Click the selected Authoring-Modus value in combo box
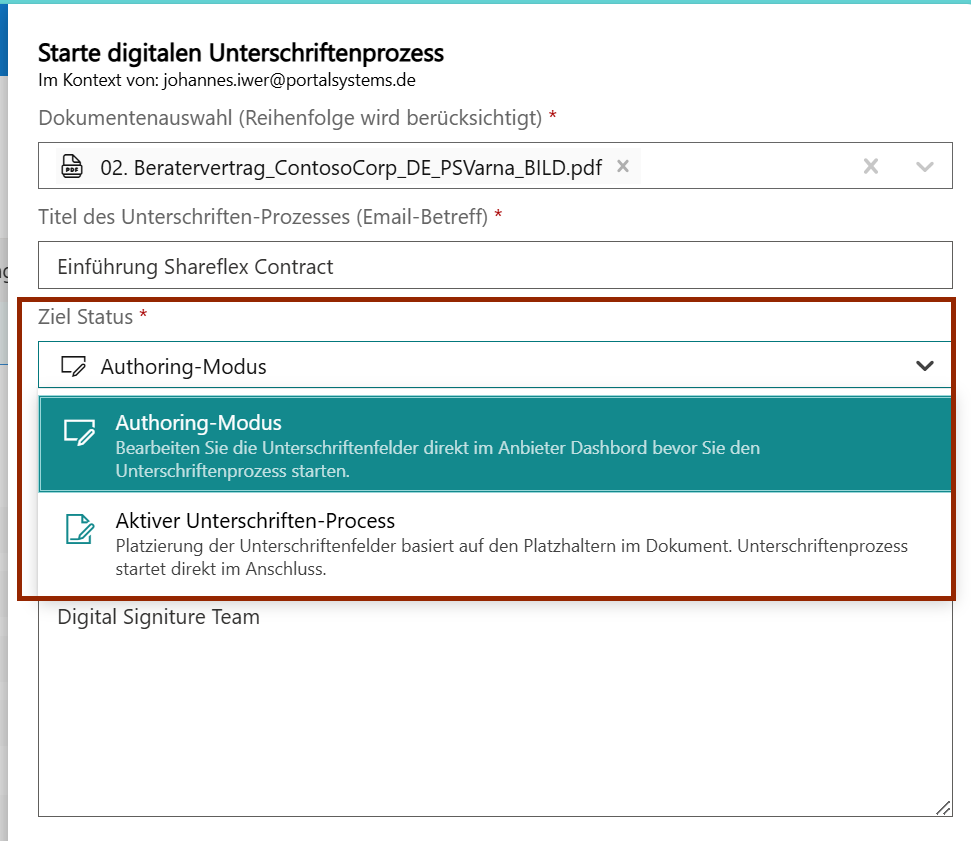 click(184, 367)
